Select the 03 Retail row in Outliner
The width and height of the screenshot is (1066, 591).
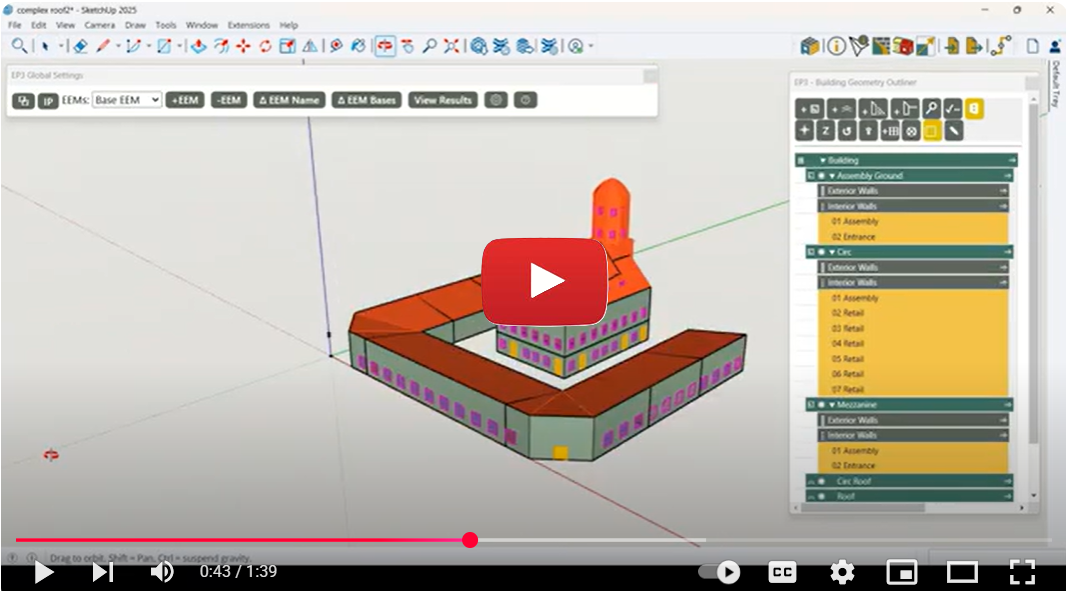(912, 328)
